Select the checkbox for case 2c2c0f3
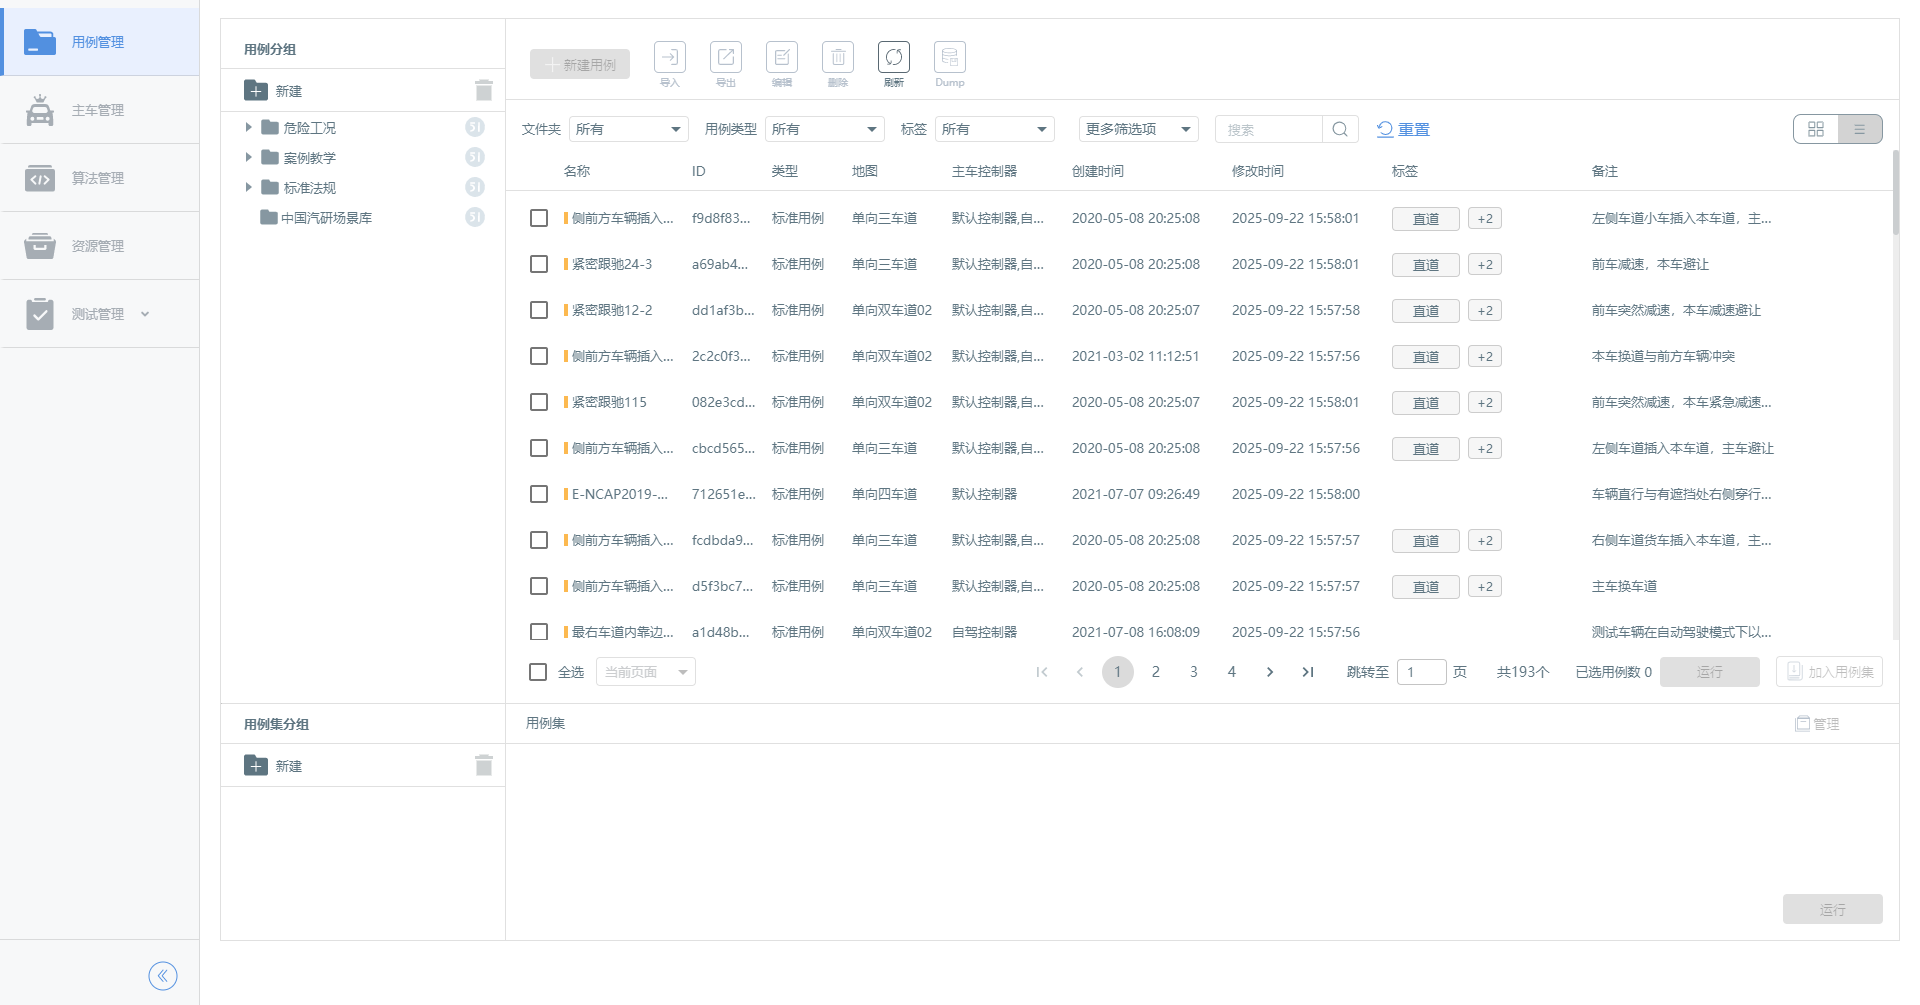The width and height of the screenshot is (1920, 1005). coord(539,356)
